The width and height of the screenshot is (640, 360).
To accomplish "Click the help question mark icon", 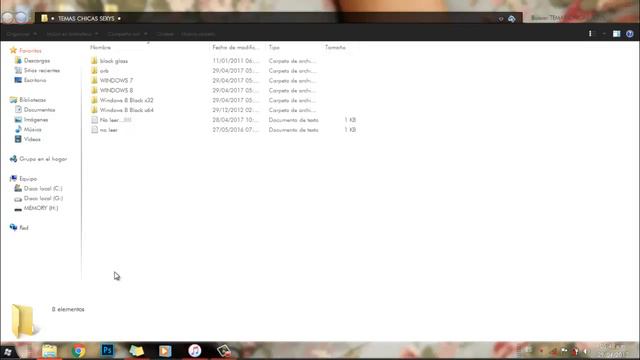I will tap(630, 34).
